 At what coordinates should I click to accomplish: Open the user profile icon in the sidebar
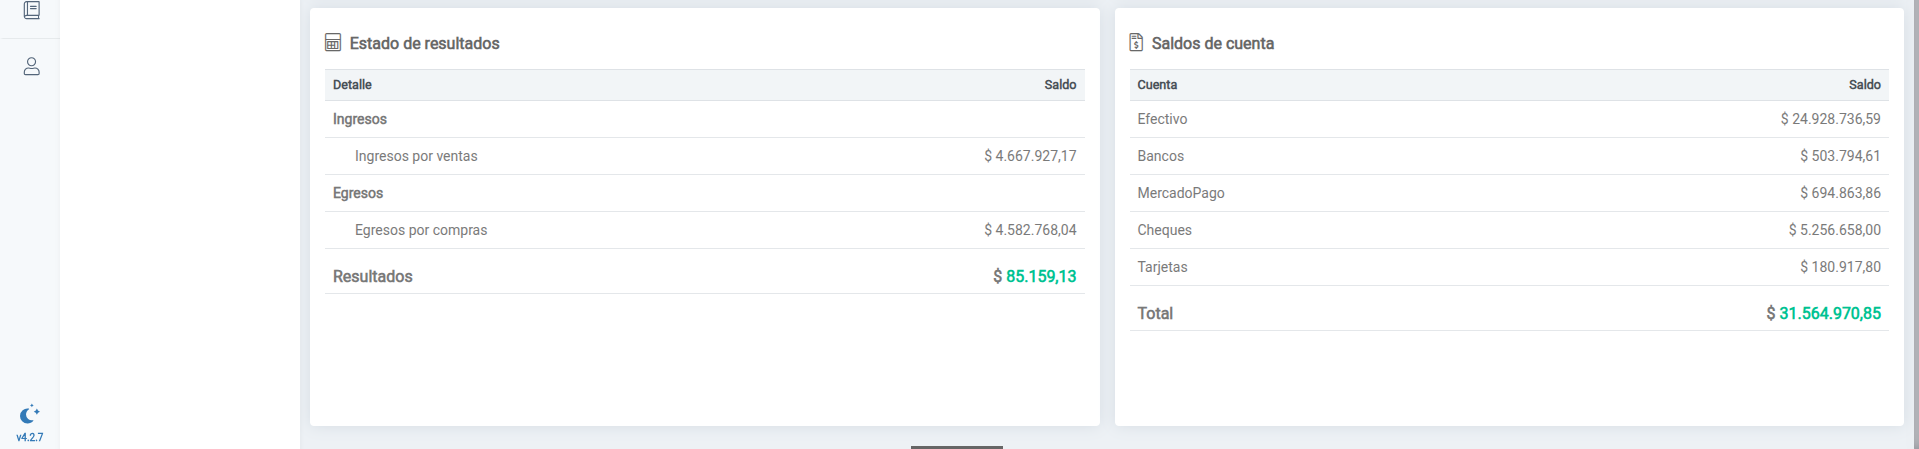click(31, 67)
